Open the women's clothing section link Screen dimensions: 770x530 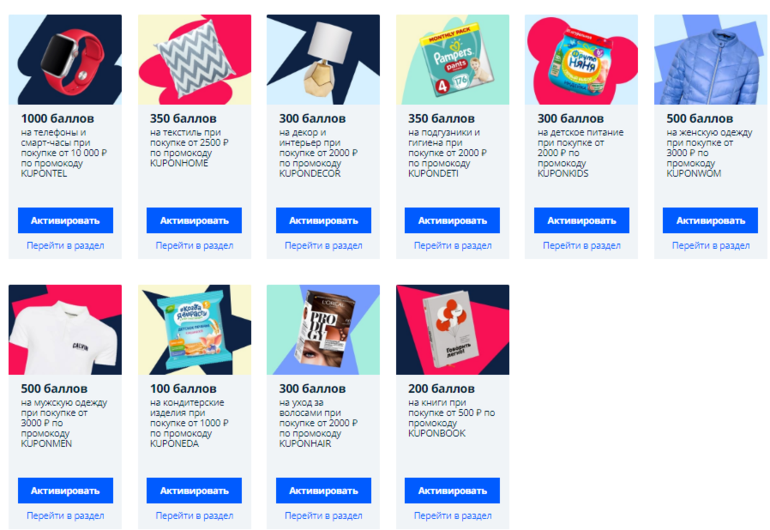click(x=711, y=245)
